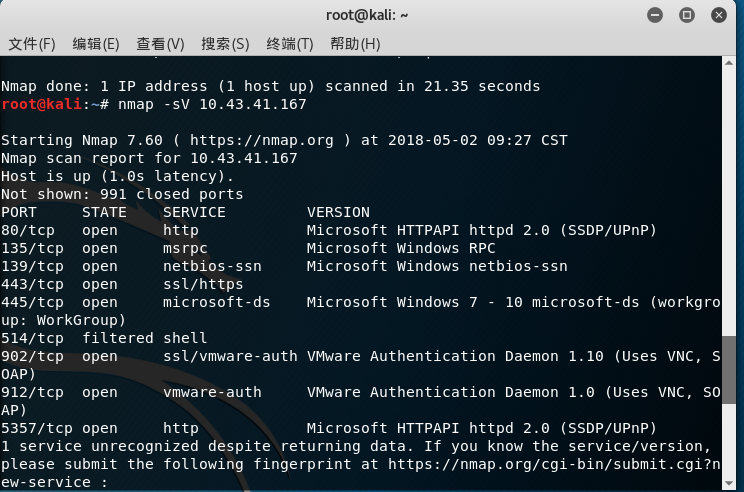Click the nmap.org/cgi-bin/submit.cgi fingerprint link
Viewport: 744px width, 492px height.
click(554, 464)
